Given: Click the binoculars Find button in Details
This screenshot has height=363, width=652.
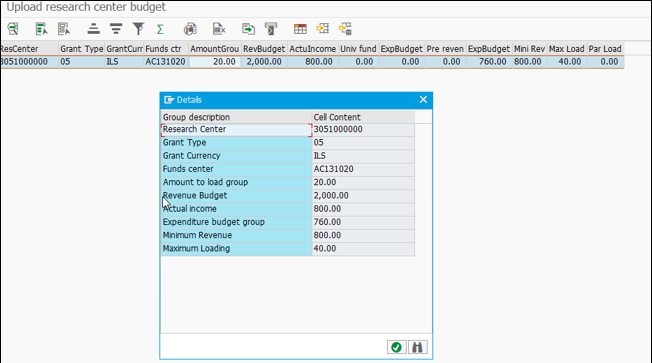Looking at the screenshot, I should click(x=417, y=347).
